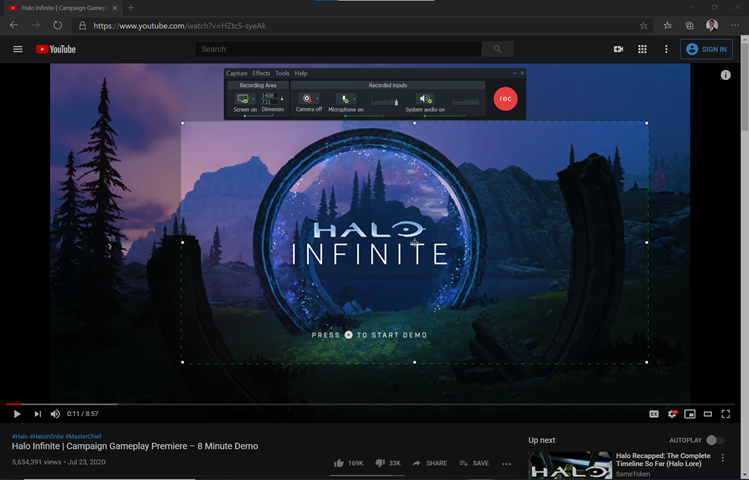Open YouTube hamburger guide menu

point(17,49)
